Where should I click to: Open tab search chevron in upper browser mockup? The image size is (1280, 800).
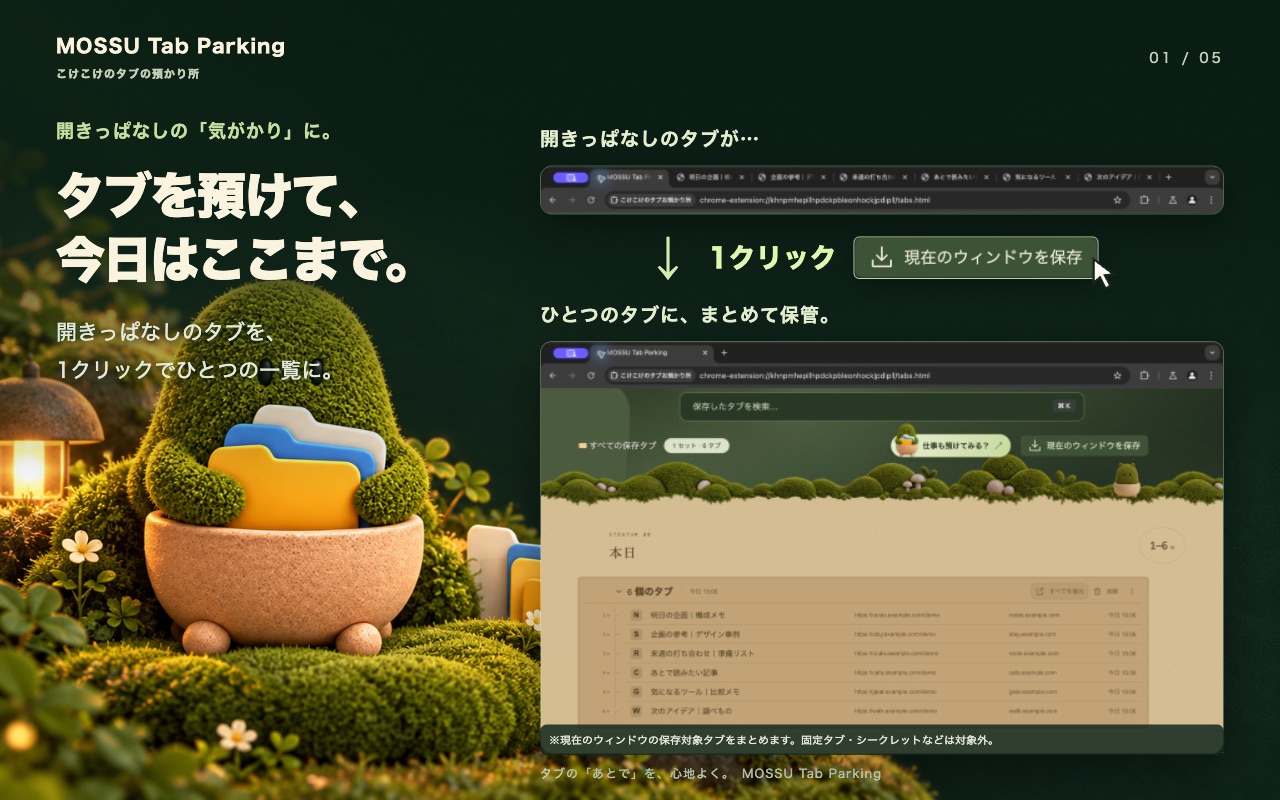click(1212, 177)
